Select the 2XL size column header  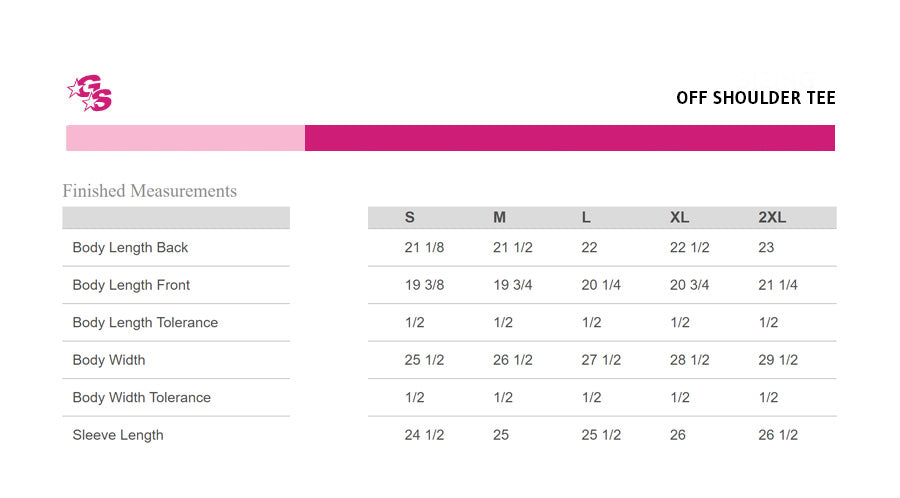click(x=772, y=217)
